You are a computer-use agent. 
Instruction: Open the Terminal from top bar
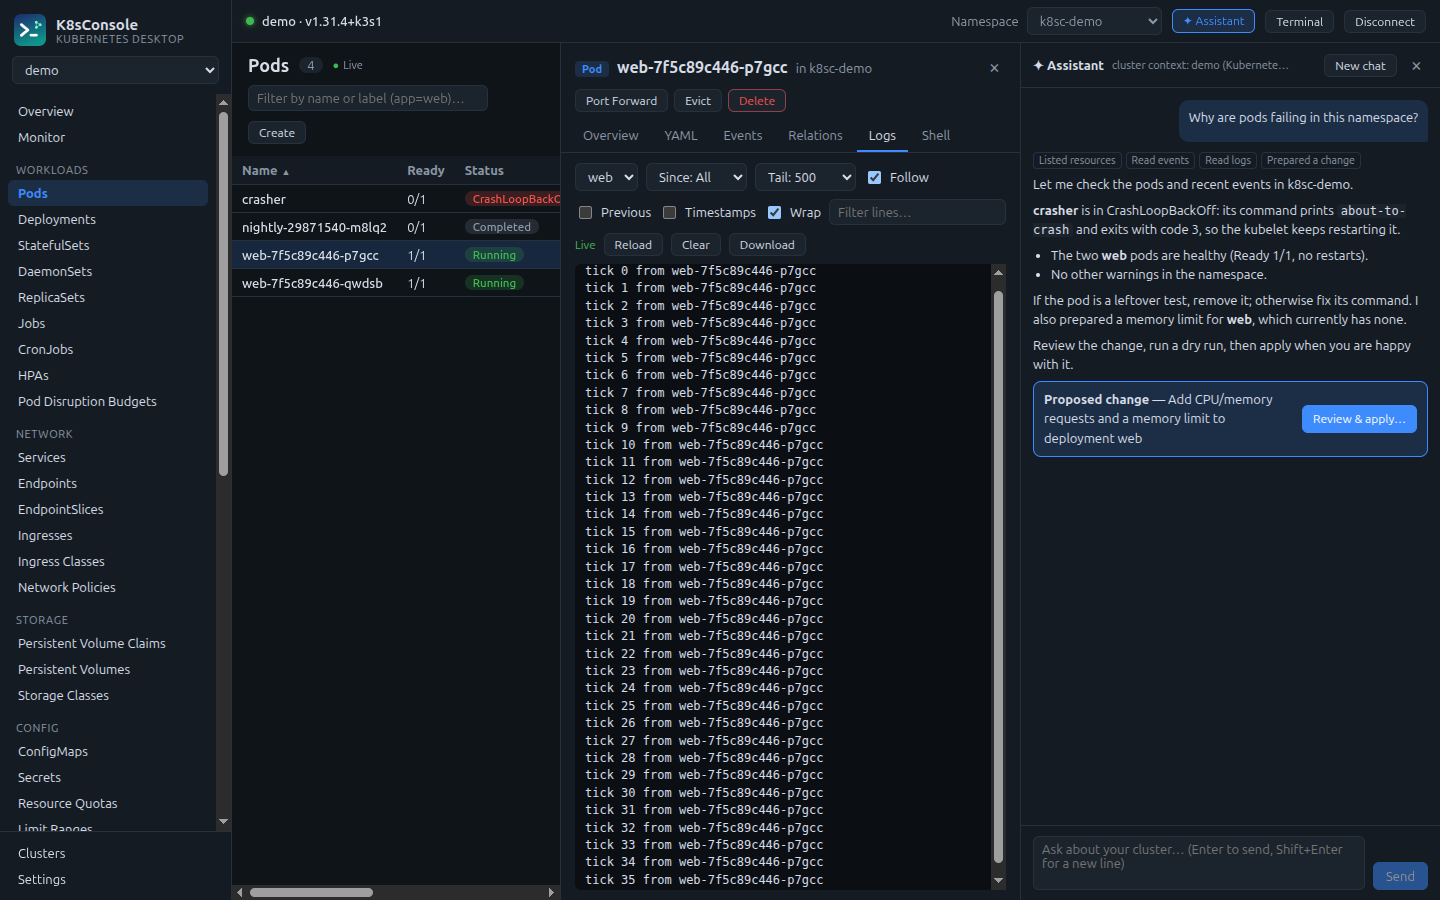(x=1299, y=22)
